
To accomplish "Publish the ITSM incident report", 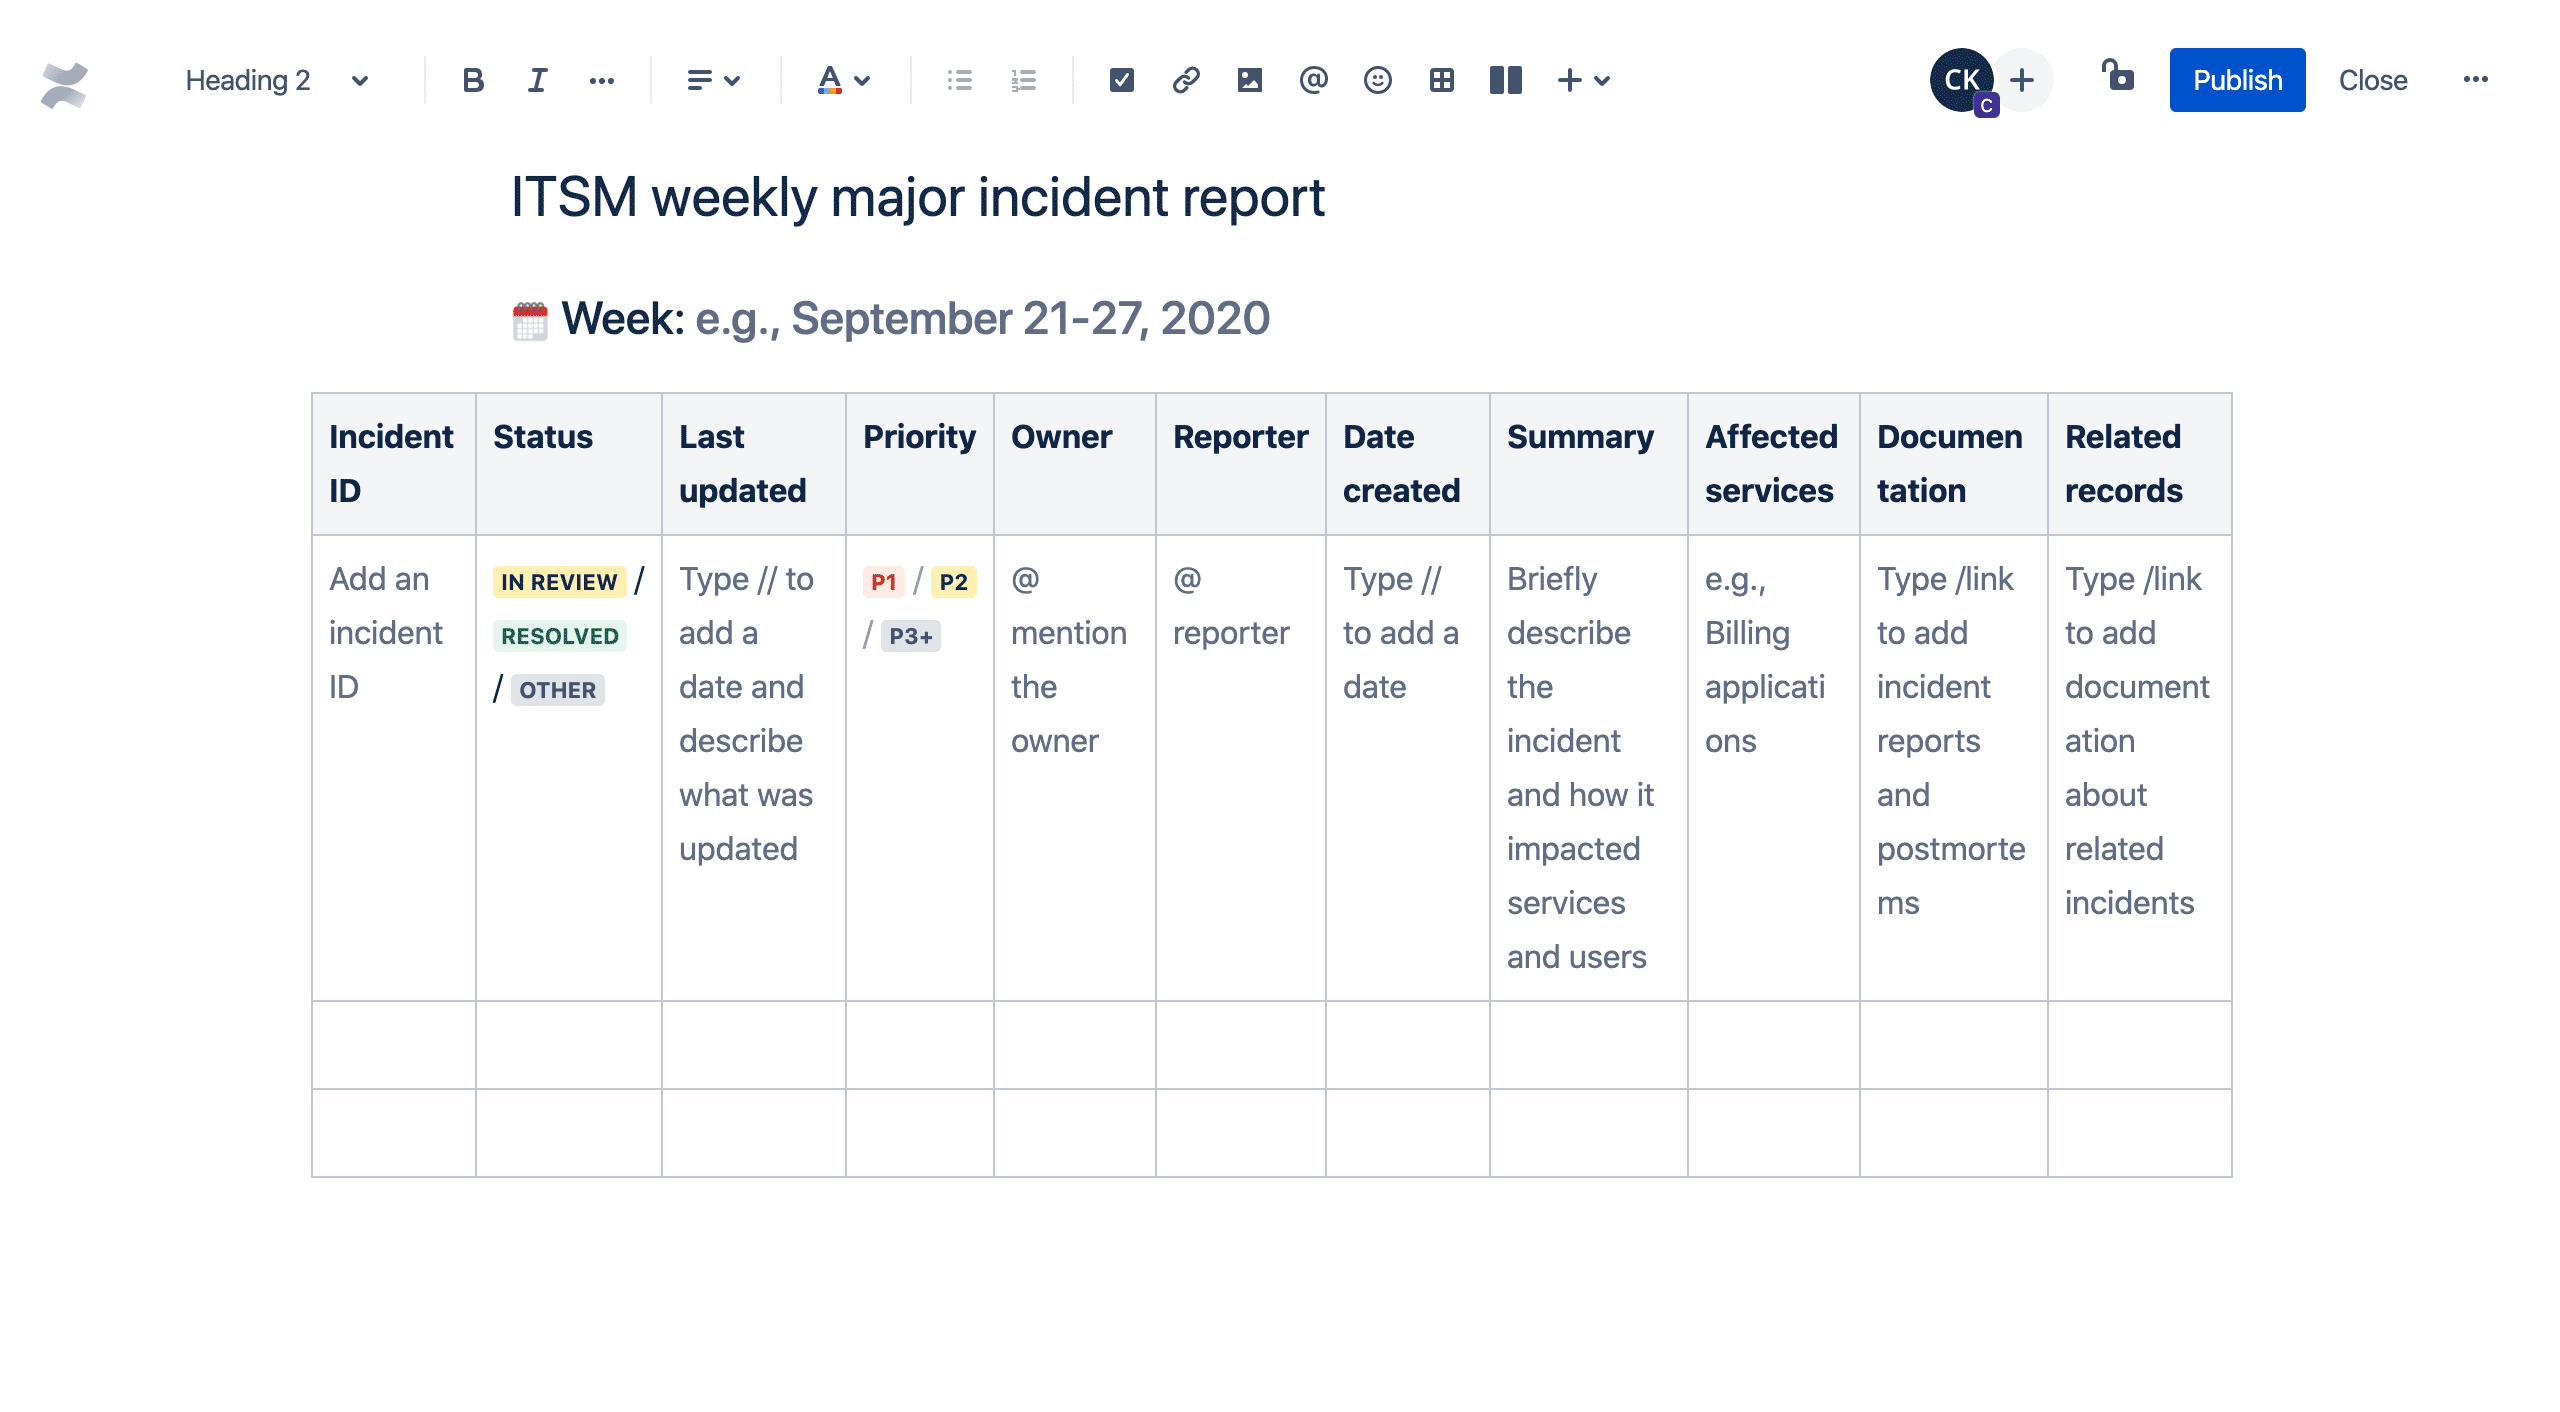I will coord(2235,78).
